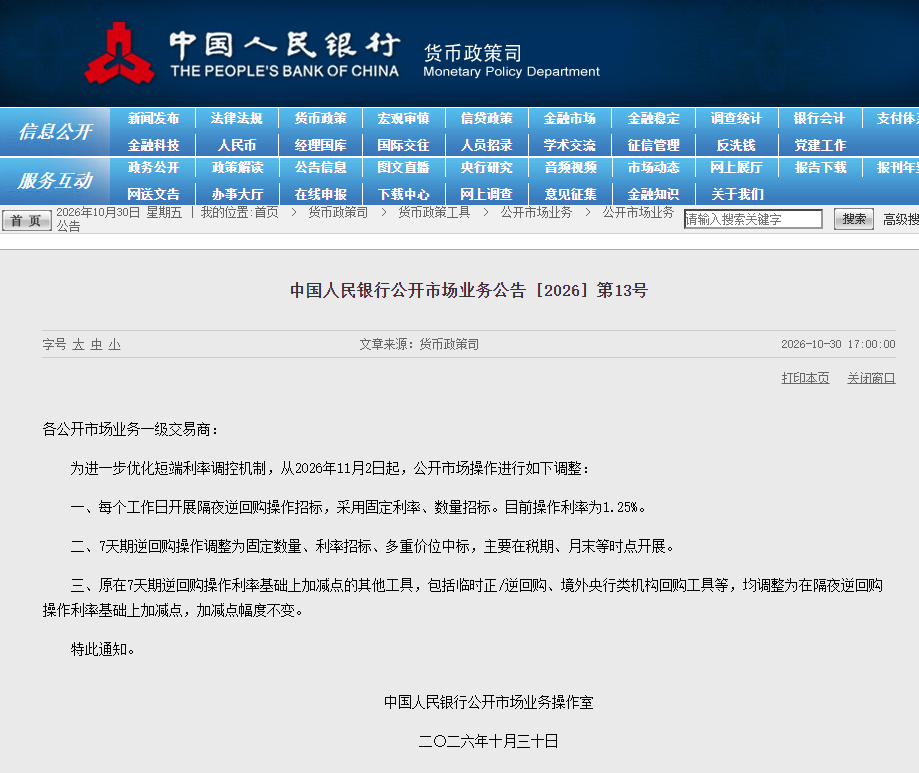Viewport: 919px width, 773px height.
Task: Select the 金融市场 menu item
Action: point(570,118)
